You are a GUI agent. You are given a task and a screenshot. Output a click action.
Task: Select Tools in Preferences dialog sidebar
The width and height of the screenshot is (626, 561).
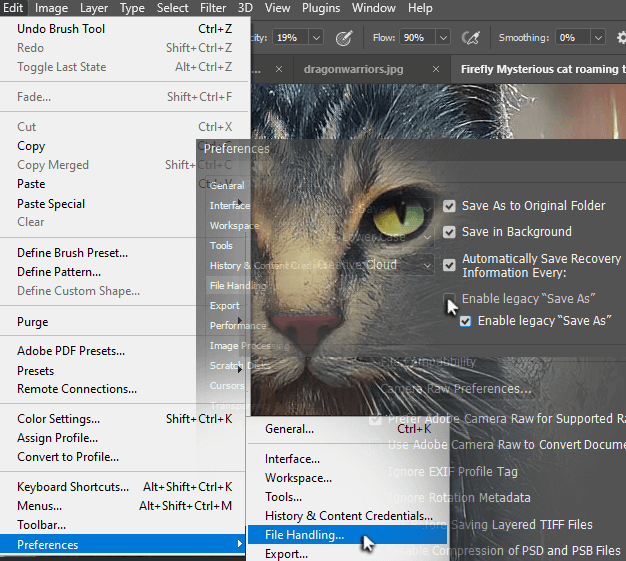(x=221, y=246)
